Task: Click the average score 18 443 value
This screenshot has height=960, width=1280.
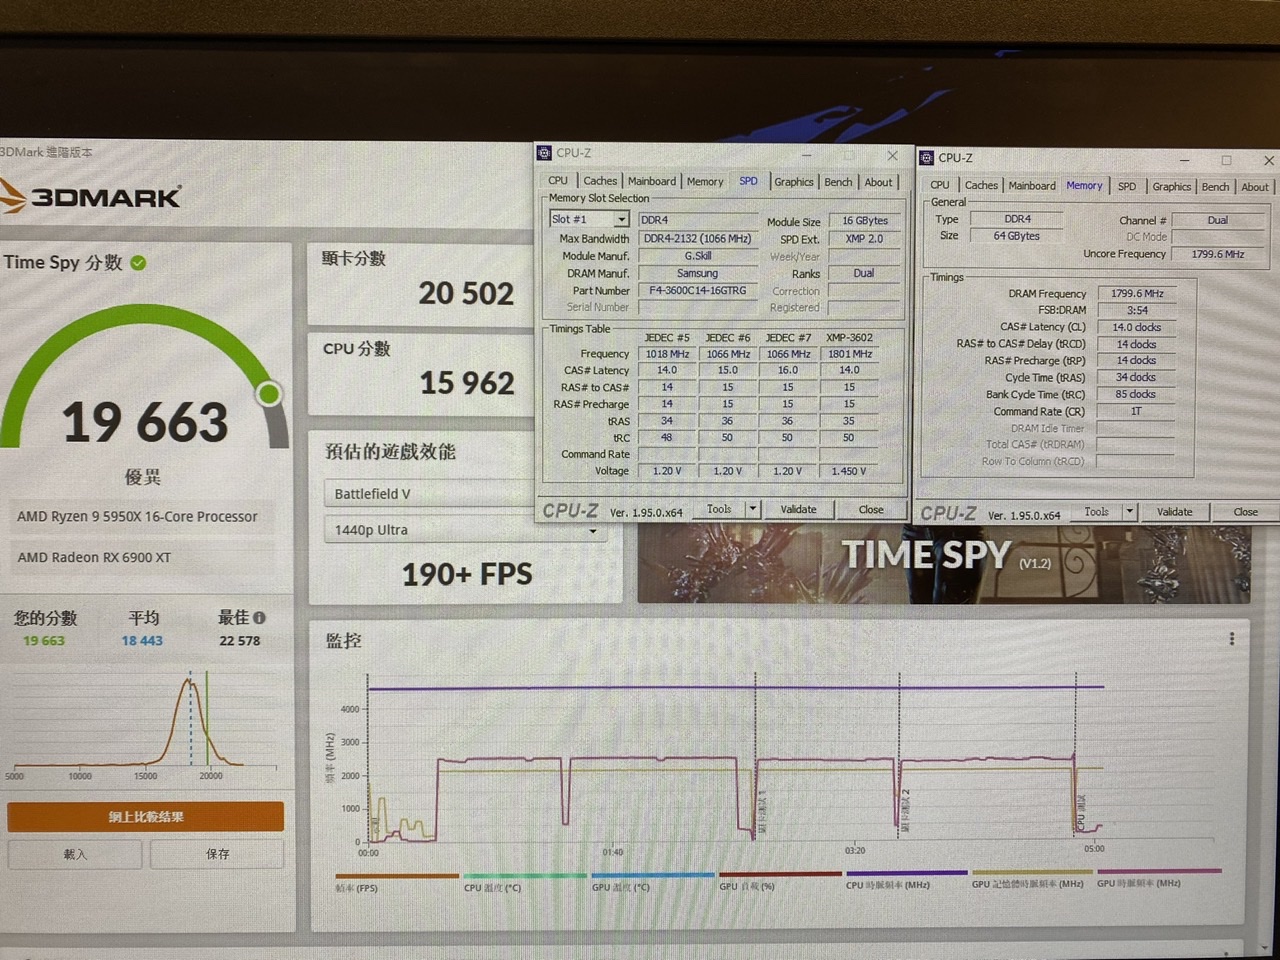Action: [x=142, y=641]
